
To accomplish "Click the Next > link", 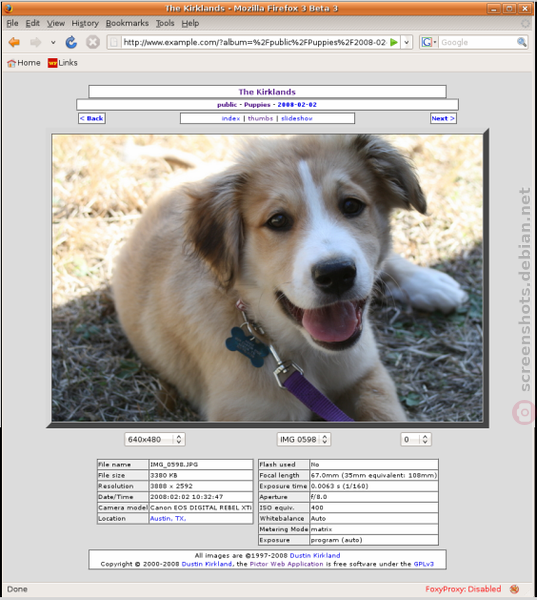I will pyautogui.click(x=443, y=118).
